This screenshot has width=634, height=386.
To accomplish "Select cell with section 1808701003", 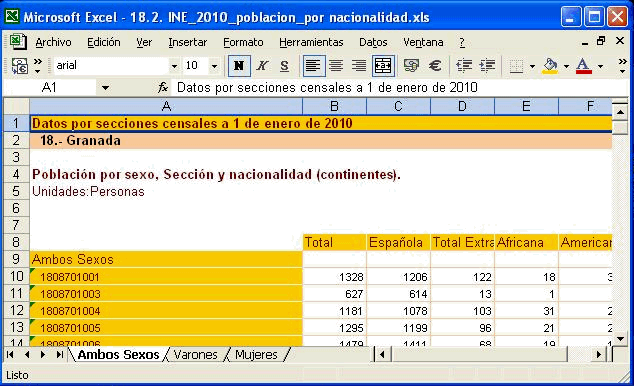I will click(166, 293).
